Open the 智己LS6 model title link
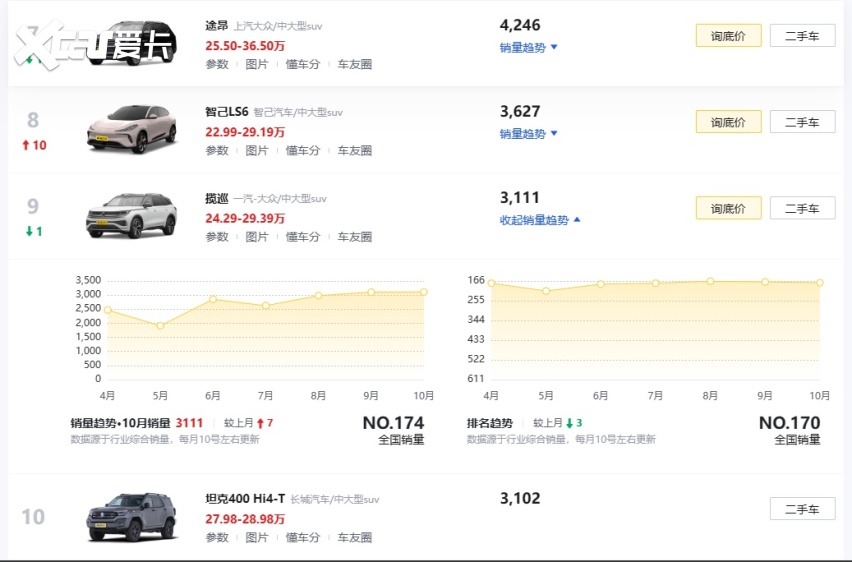The width and height of the screenshot is (852, 562). [226, 113]
